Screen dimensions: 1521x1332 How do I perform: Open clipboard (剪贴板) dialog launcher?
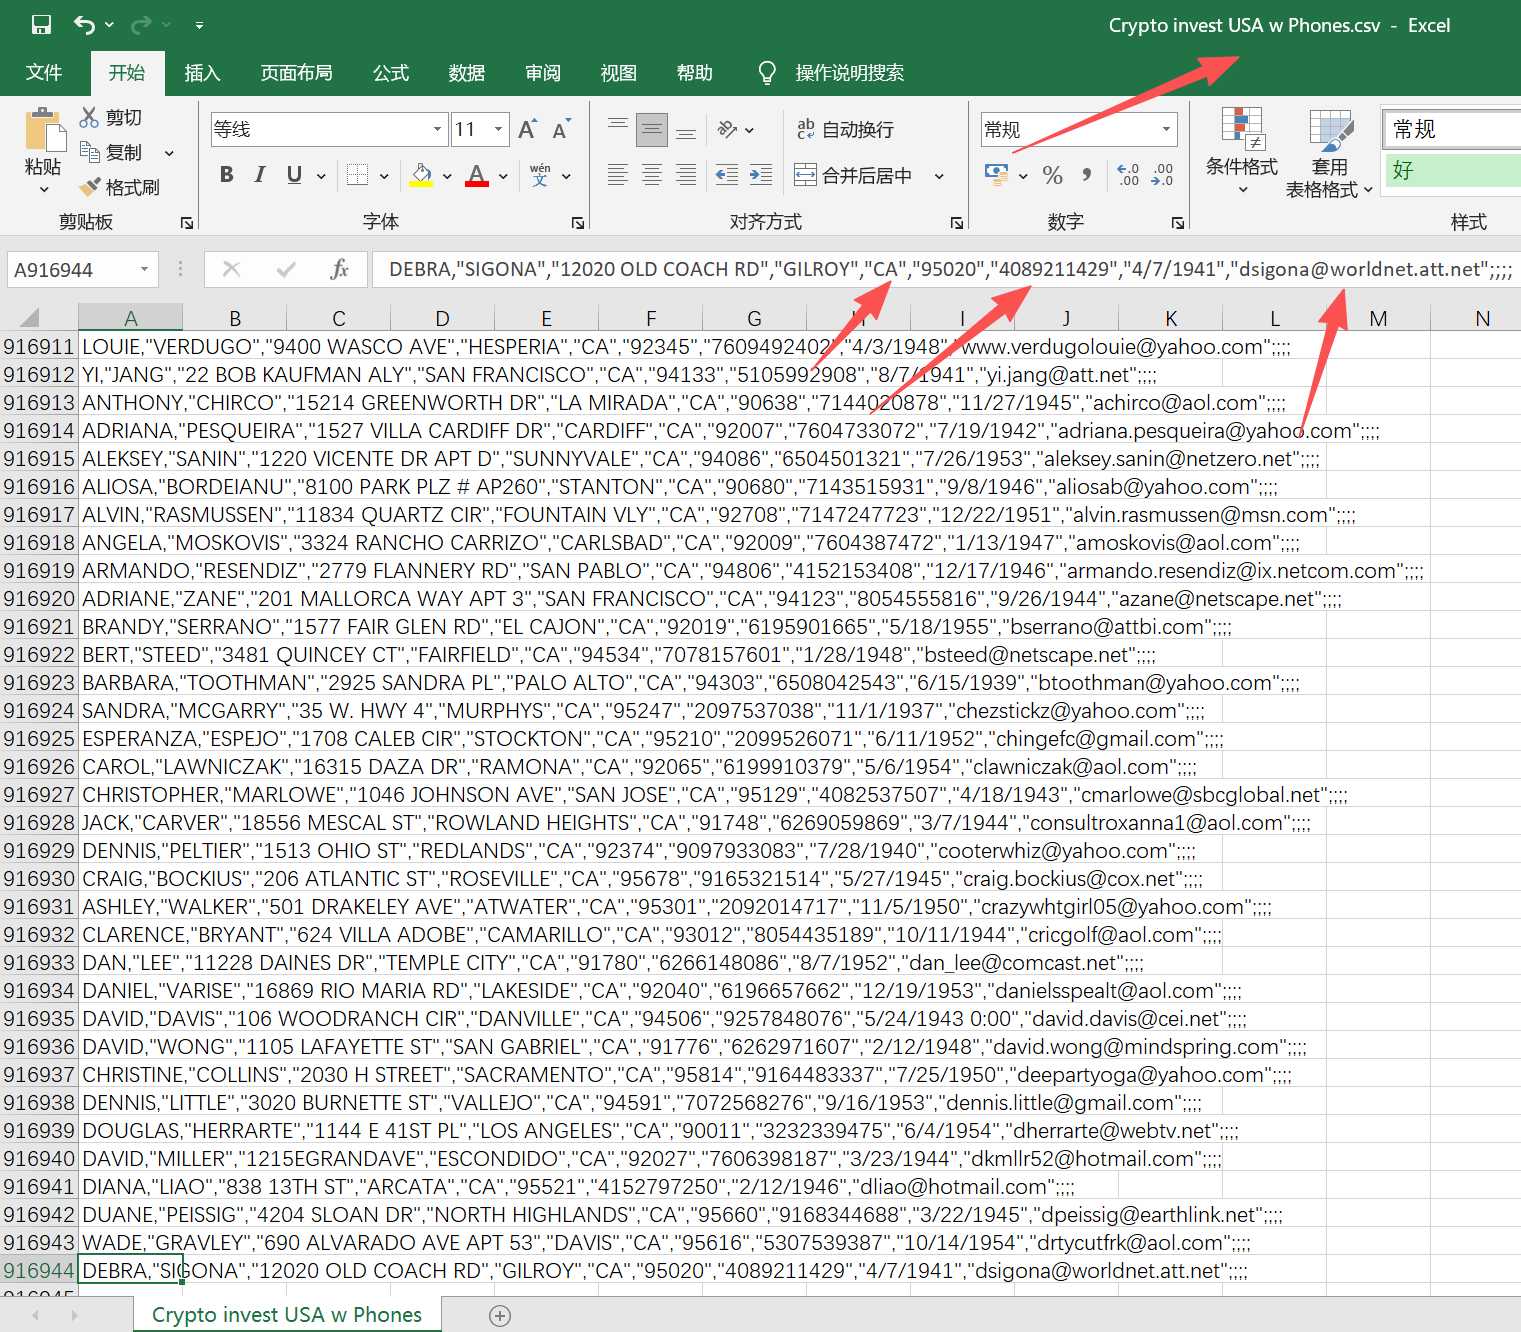tap(186, 222)
